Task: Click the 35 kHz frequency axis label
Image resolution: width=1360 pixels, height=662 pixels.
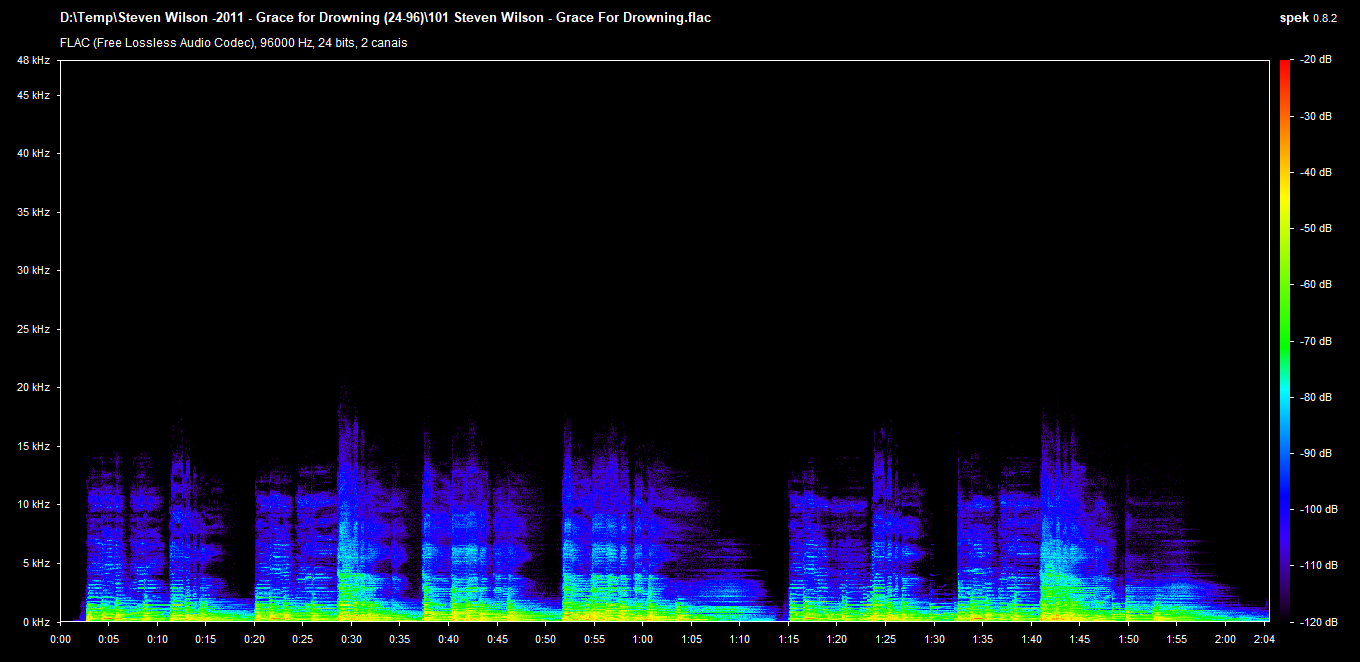Action: pos(33,213)
